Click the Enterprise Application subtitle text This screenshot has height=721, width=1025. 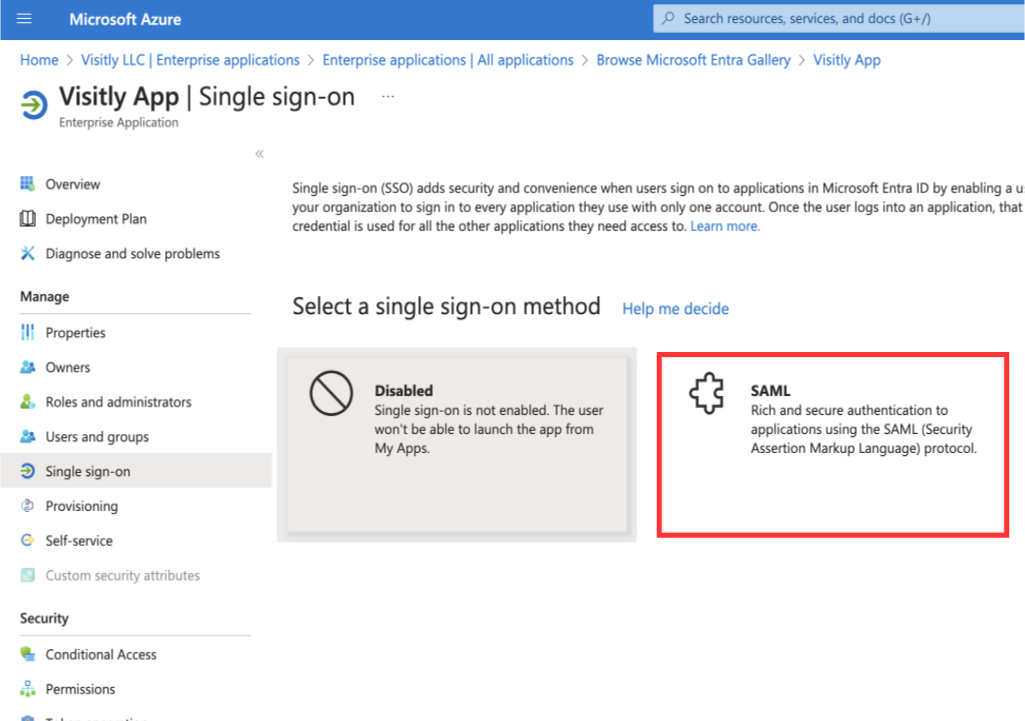coord(118,122)
